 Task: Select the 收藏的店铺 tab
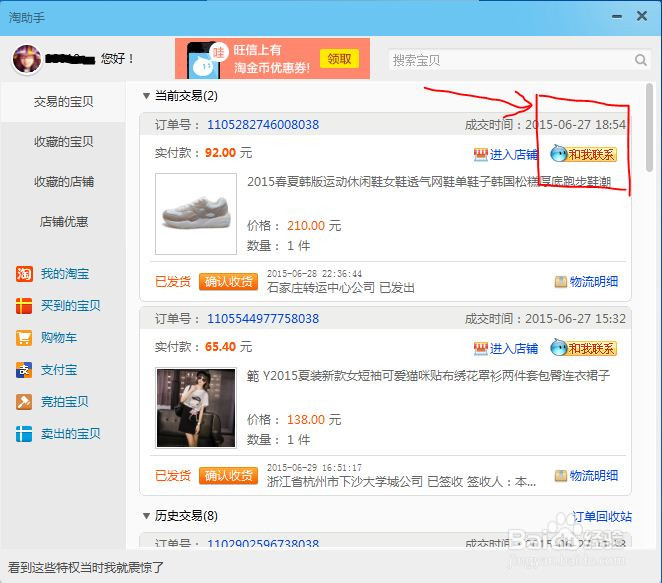tap(63, 182)
